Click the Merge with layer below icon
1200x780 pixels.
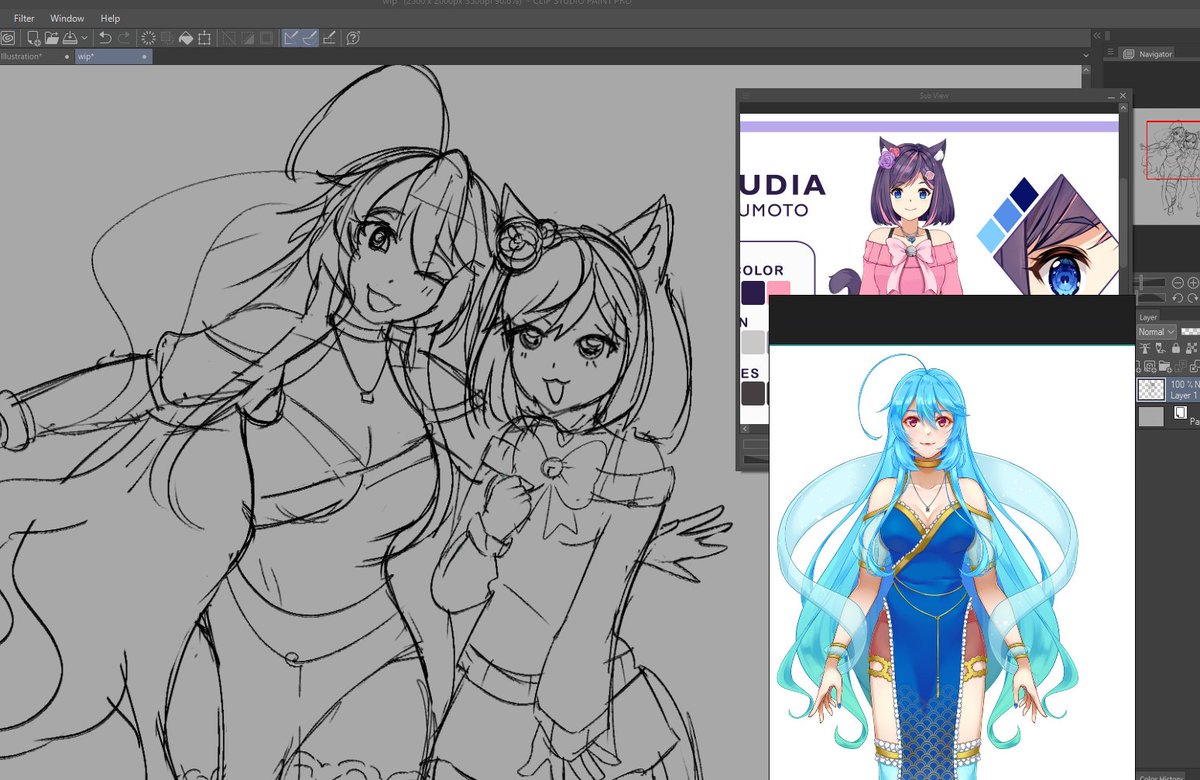click(1195, 366)
